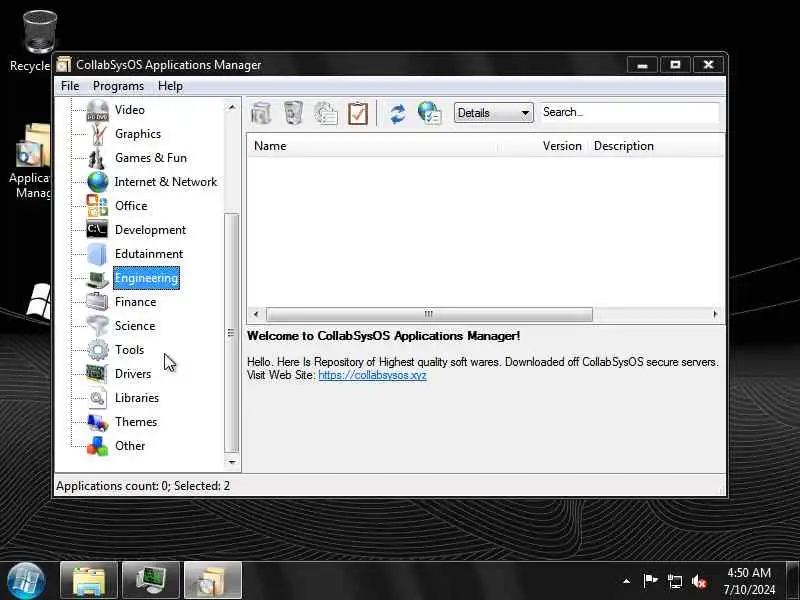Click the Action Center flag tray icon

[x=651, y=580]
